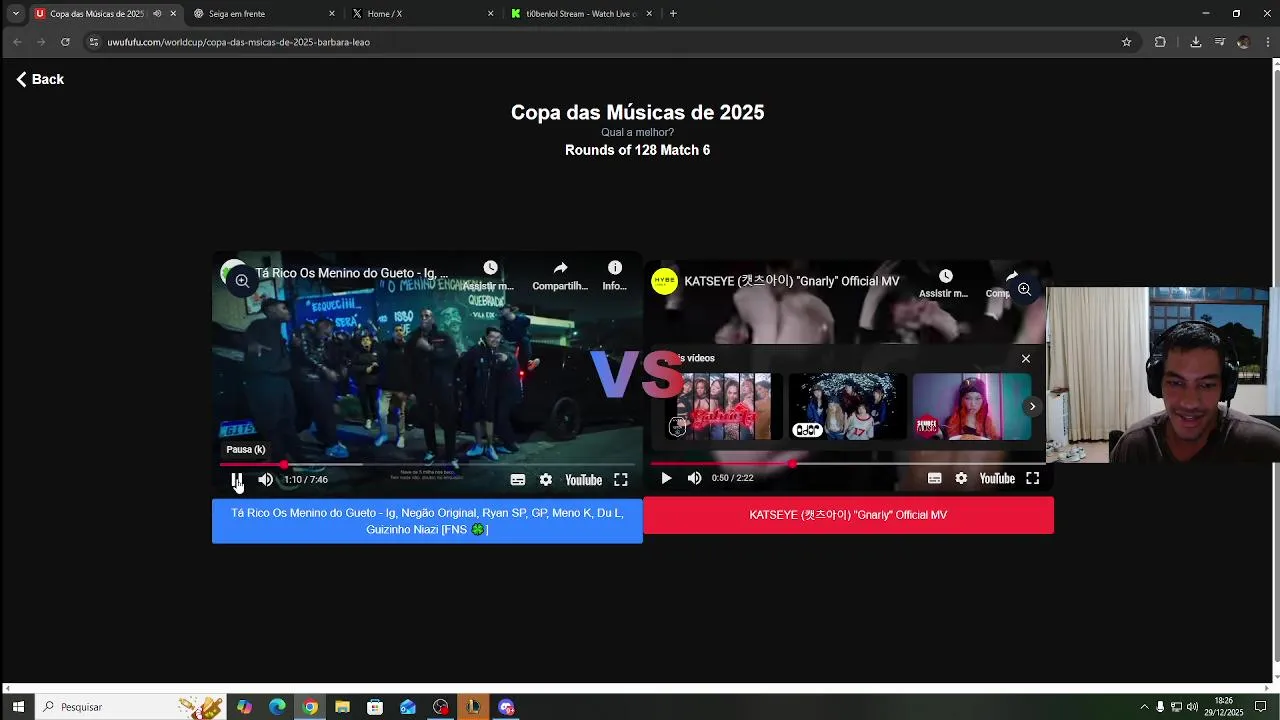
Task: Zoom the Tá Rico video with magnifier
Action: click(x=242, y=281)
